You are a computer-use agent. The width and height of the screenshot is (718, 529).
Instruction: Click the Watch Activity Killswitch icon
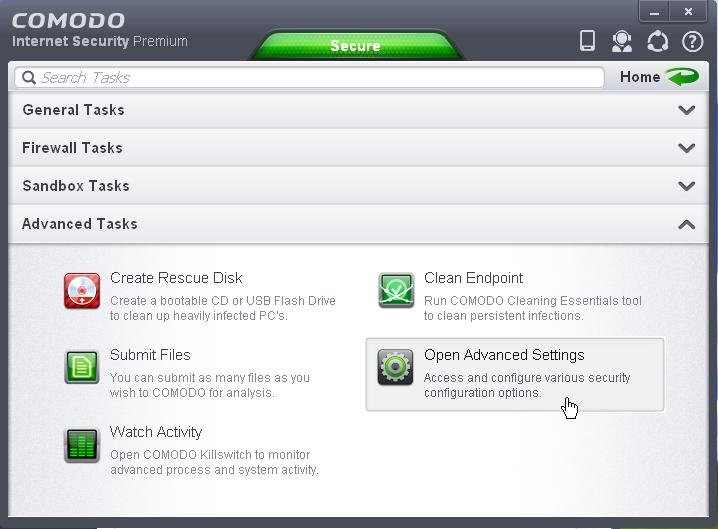[x=82, y=445]
